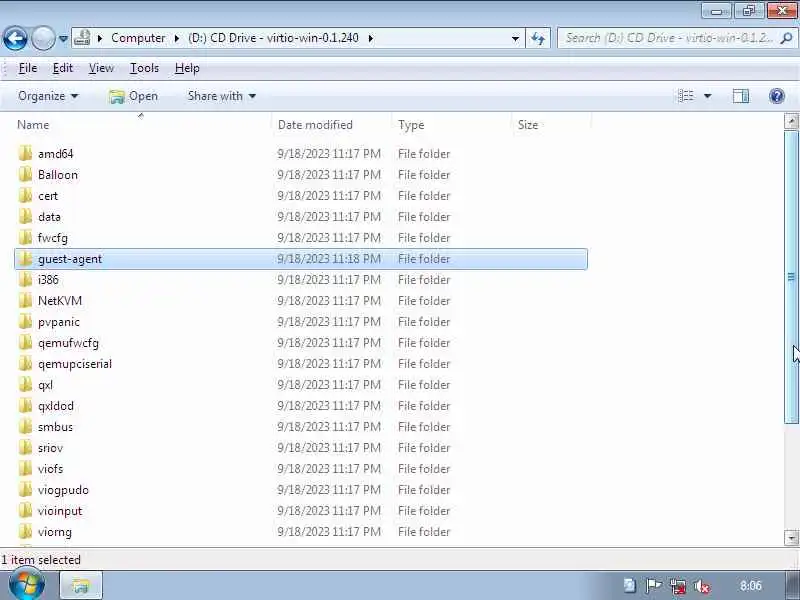Select the data folder icon
The image size is (800, 600).
[25, 216]
